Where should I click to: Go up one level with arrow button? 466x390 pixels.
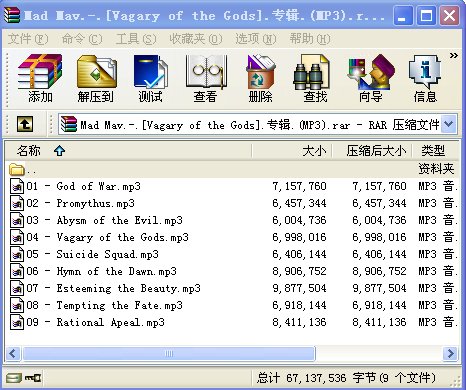(25, 124)
